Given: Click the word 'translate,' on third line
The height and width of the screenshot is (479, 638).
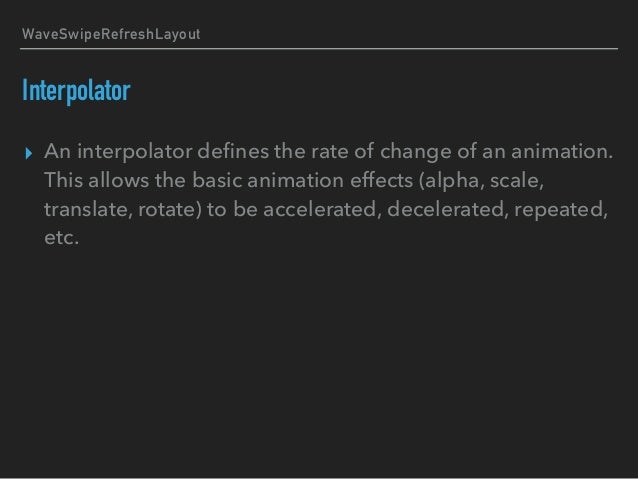Looking at the screenshot, I should (88, 209).
